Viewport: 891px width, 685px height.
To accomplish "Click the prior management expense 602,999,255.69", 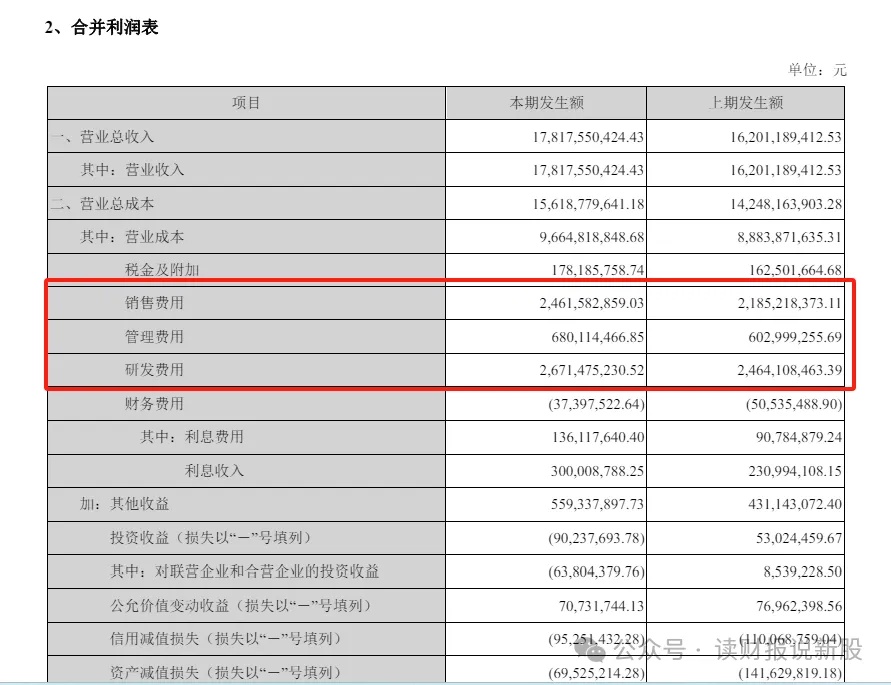I will (x=795, y=337).
